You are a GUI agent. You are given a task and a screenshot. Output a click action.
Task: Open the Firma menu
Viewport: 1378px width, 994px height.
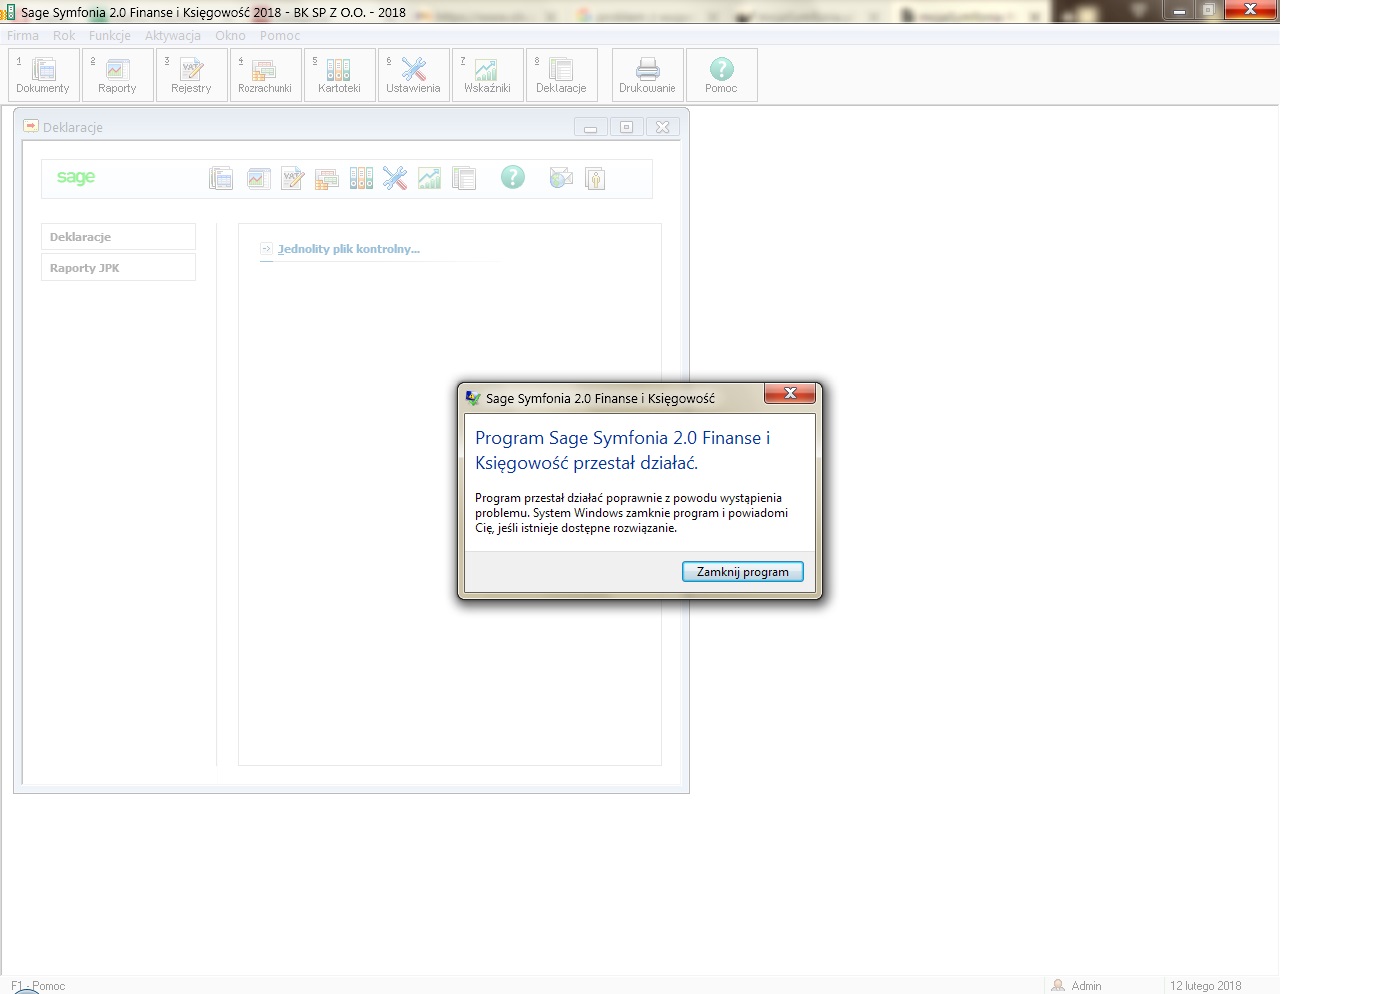pyautogui.click(x=23, y=35)
